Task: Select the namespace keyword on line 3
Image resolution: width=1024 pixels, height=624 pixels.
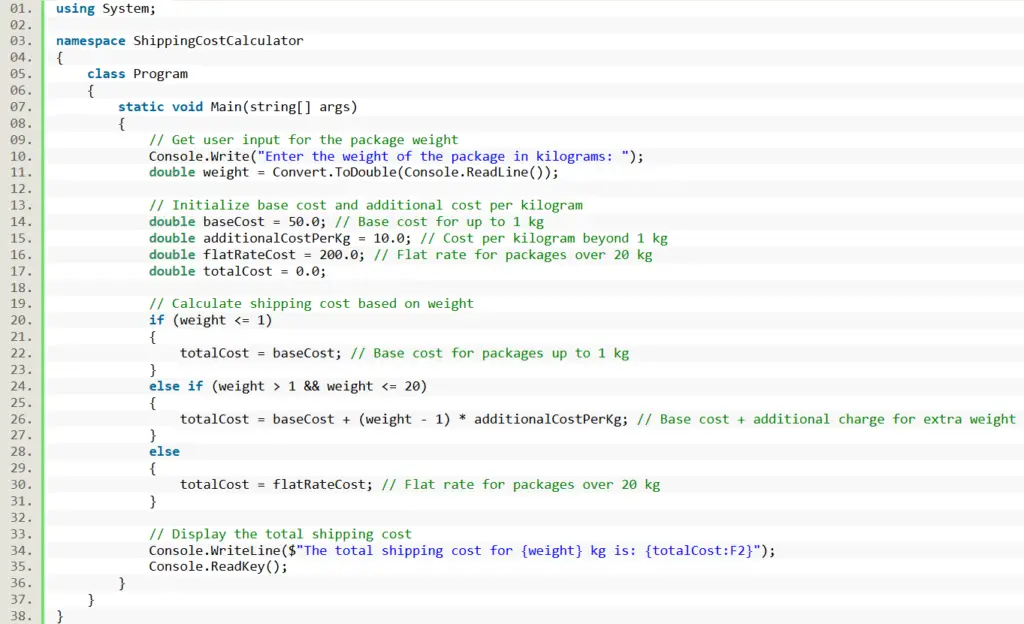Action: [90, 41]
